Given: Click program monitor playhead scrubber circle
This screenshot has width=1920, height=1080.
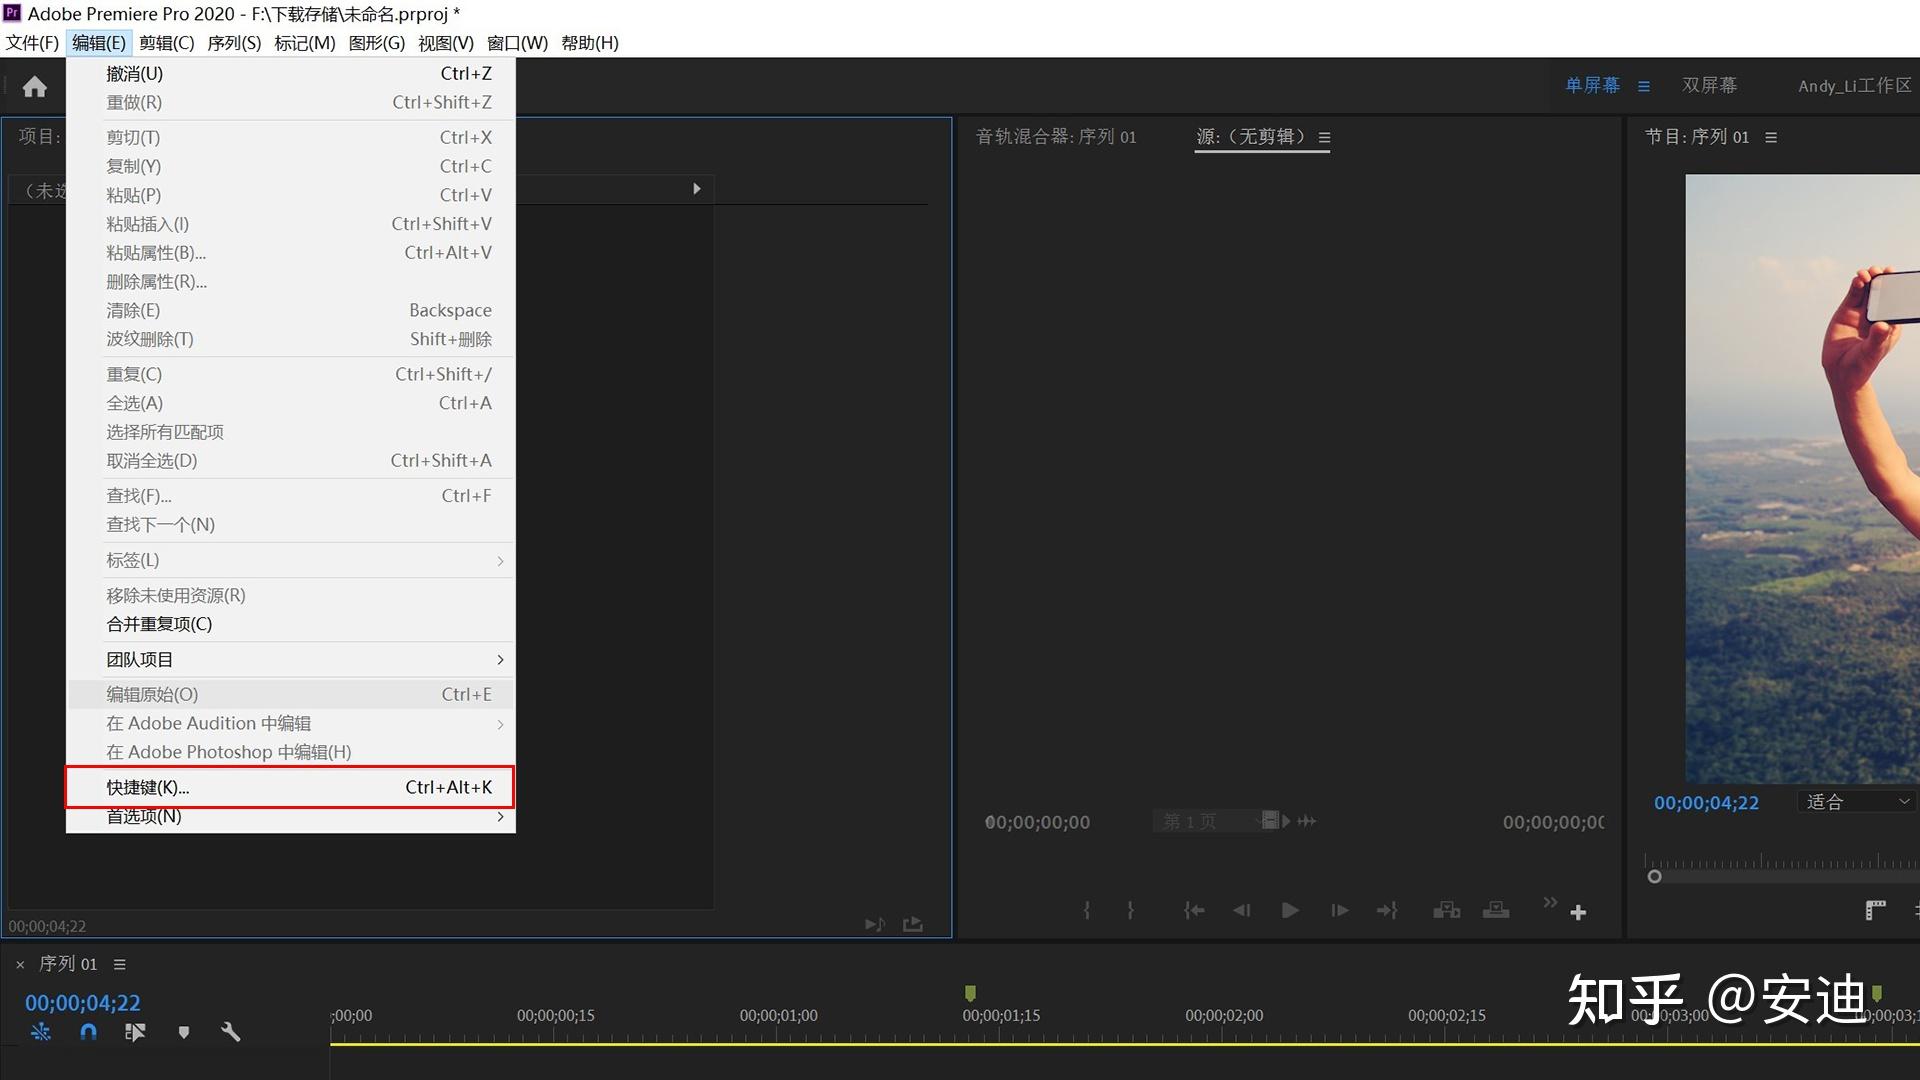Looking at the screenshot, I should point(1654,877).
